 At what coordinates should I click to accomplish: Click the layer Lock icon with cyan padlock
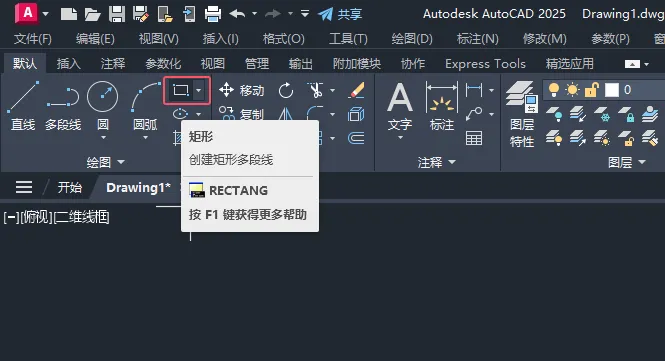[x=626, y=114]
